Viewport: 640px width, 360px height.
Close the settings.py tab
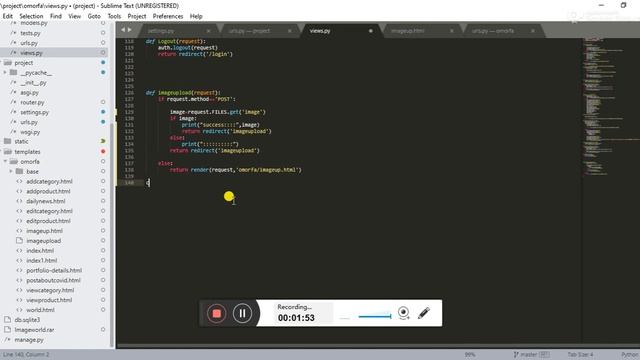point(209,31)
